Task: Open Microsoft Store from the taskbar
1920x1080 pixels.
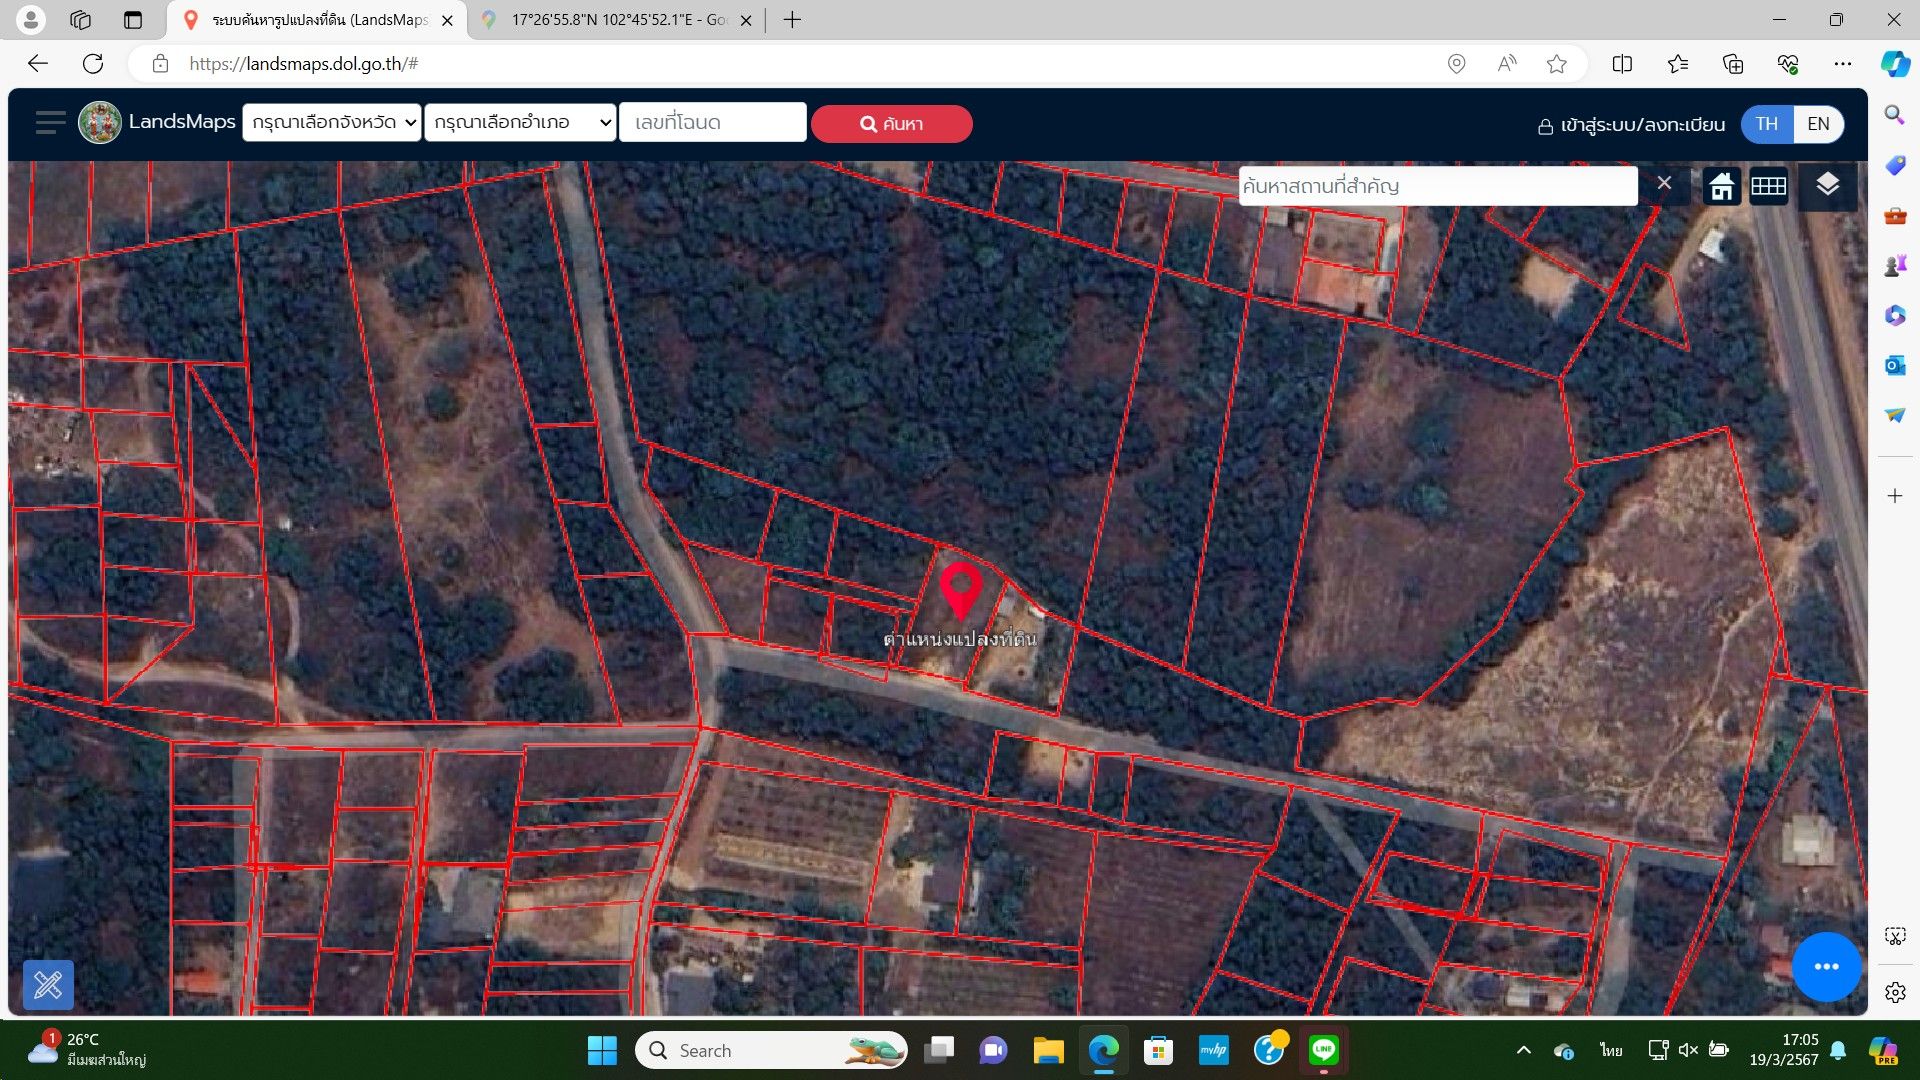Action: point(1158,1050)
